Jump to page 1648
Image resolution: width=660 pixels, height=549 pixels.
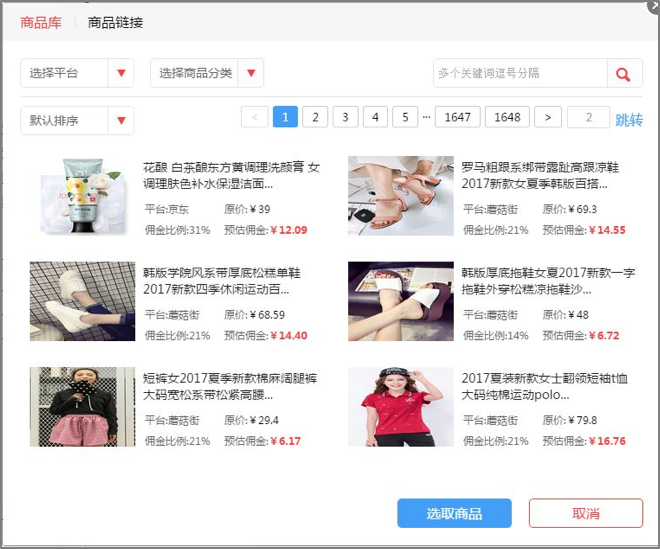507,117
